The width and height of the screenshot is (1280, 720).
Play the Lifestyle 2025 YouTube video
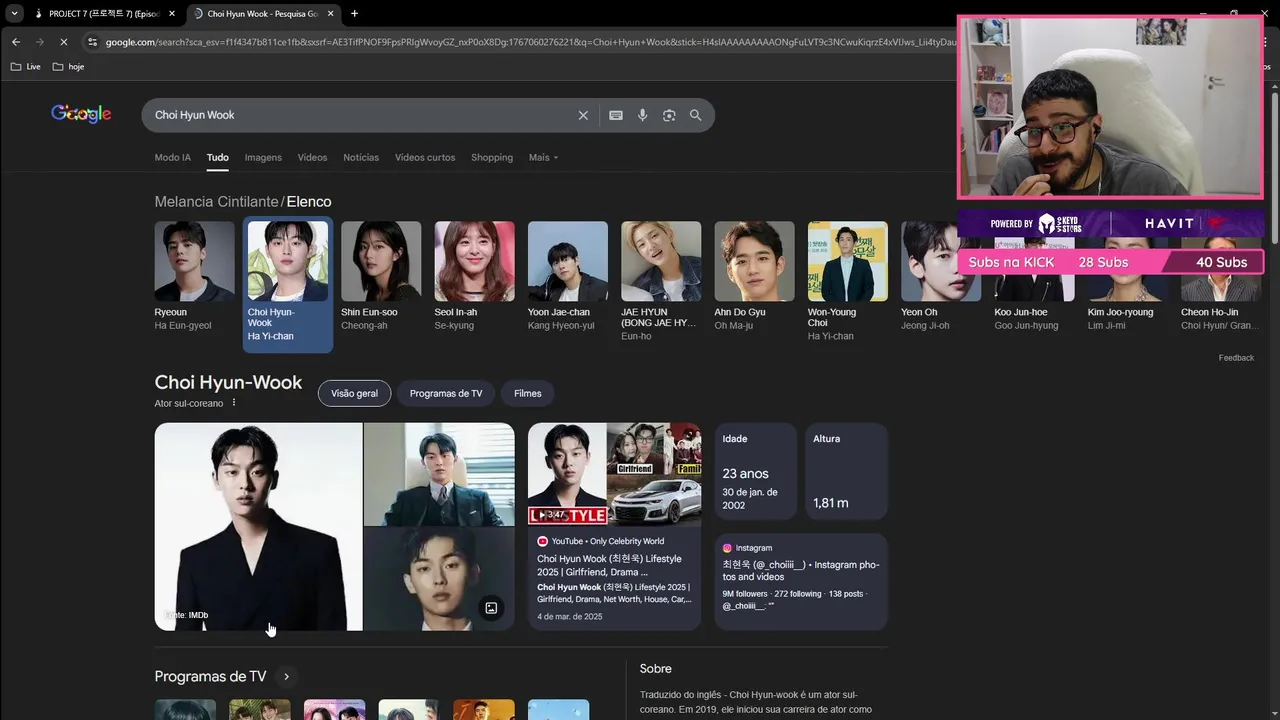pos(614,473)
